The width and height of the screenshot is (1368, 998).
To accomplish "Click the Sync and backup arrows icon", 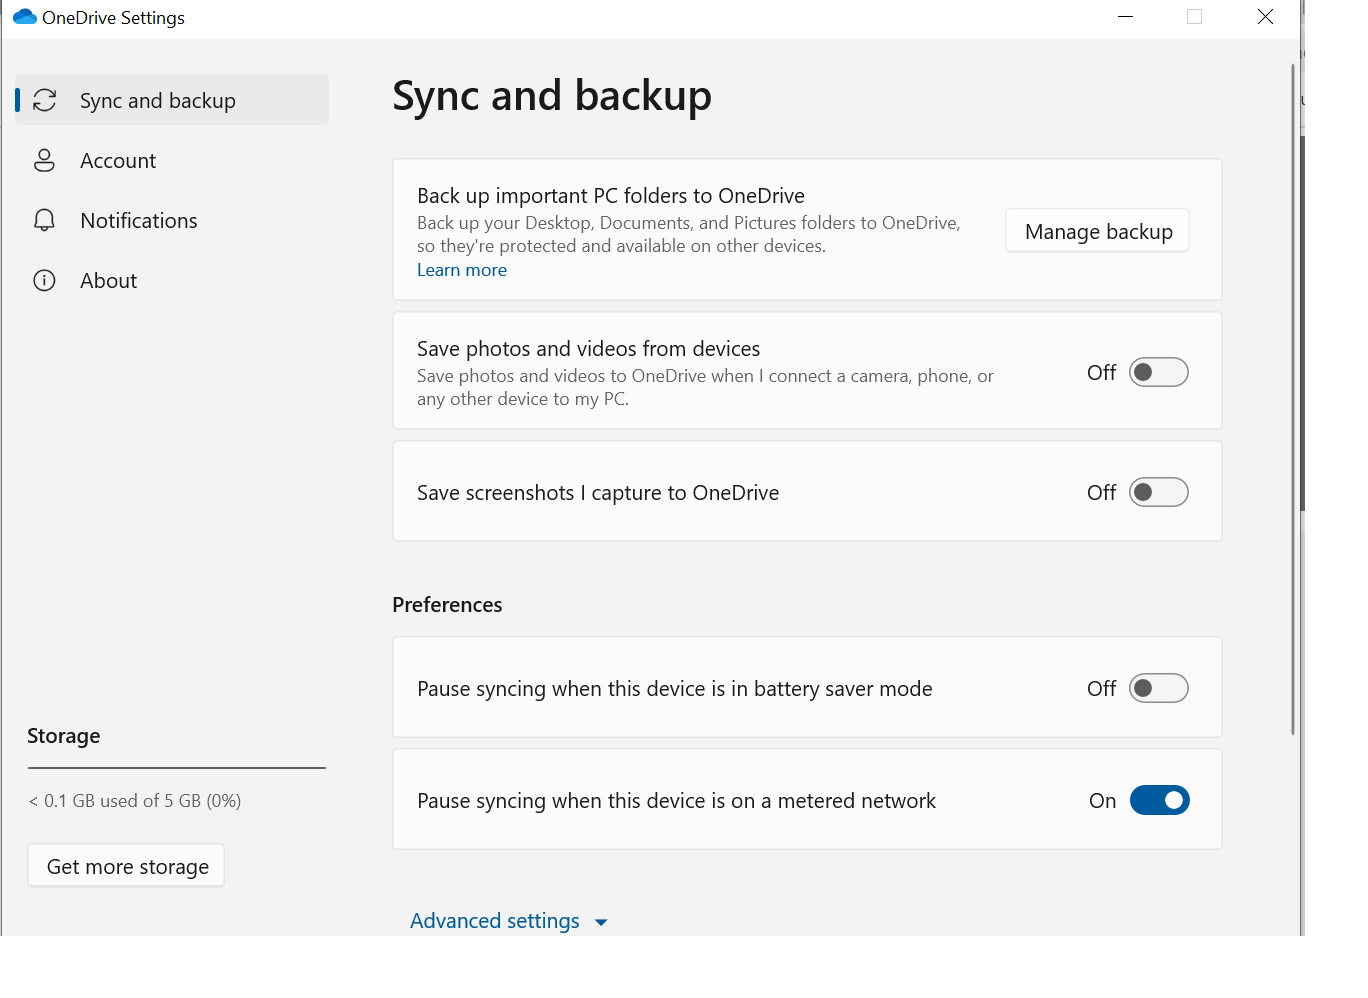I will tap(45, 100).
